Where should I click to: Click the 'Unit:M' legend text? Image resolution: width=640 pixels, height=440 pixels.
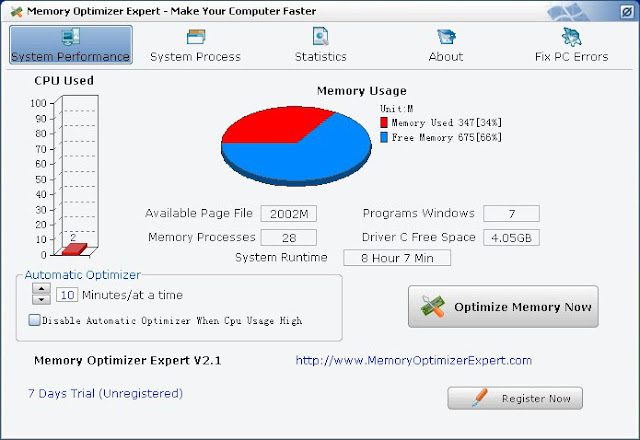(x=396, y=109)
